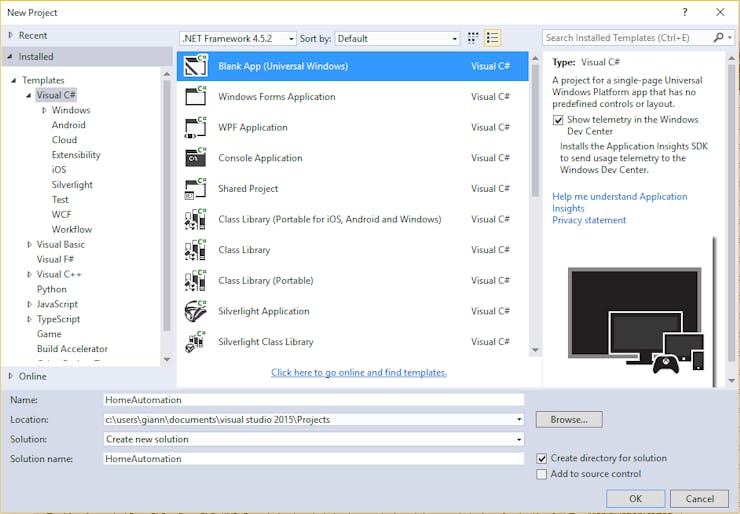Image resolution: width=740 pixels, height=514 pixels.
Task: Select the Game node
Action: pyautogui.click(x=49, y=334)
